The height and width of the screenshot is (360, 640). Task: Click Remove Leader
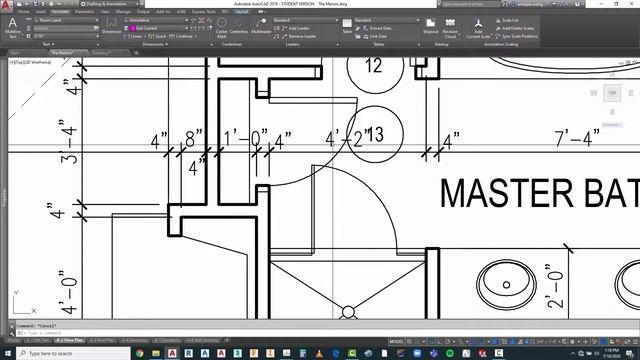(x=299, y=36)
